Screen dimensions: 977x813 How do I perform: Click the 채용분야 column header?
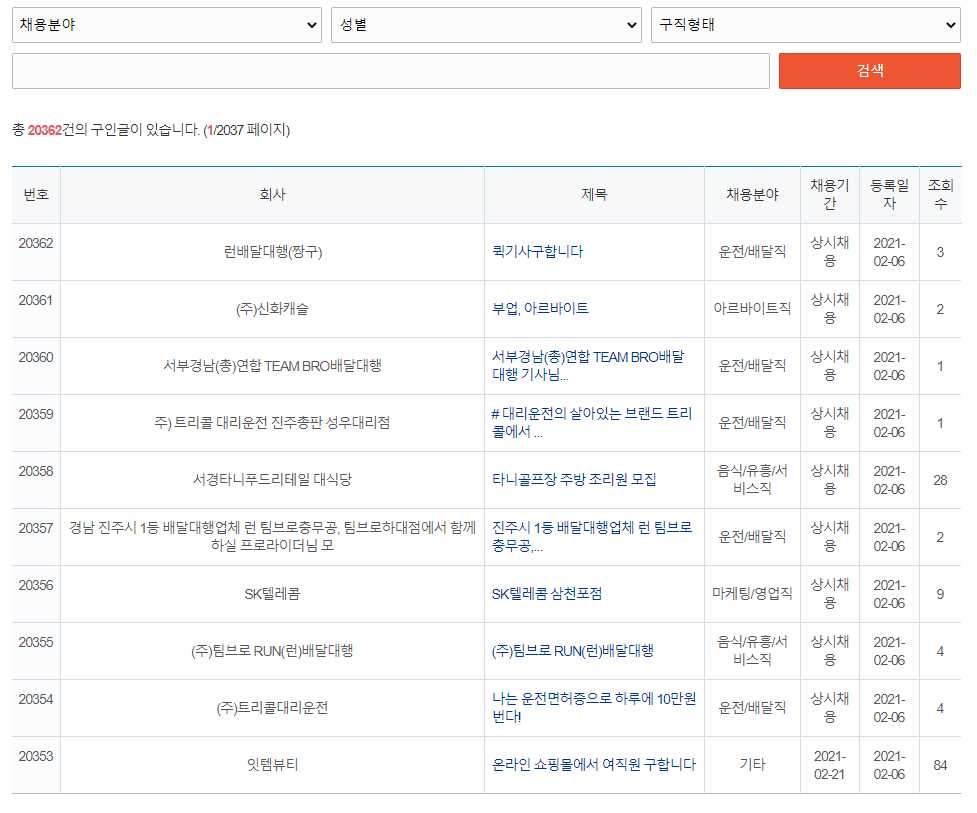[x=752, y=194]
